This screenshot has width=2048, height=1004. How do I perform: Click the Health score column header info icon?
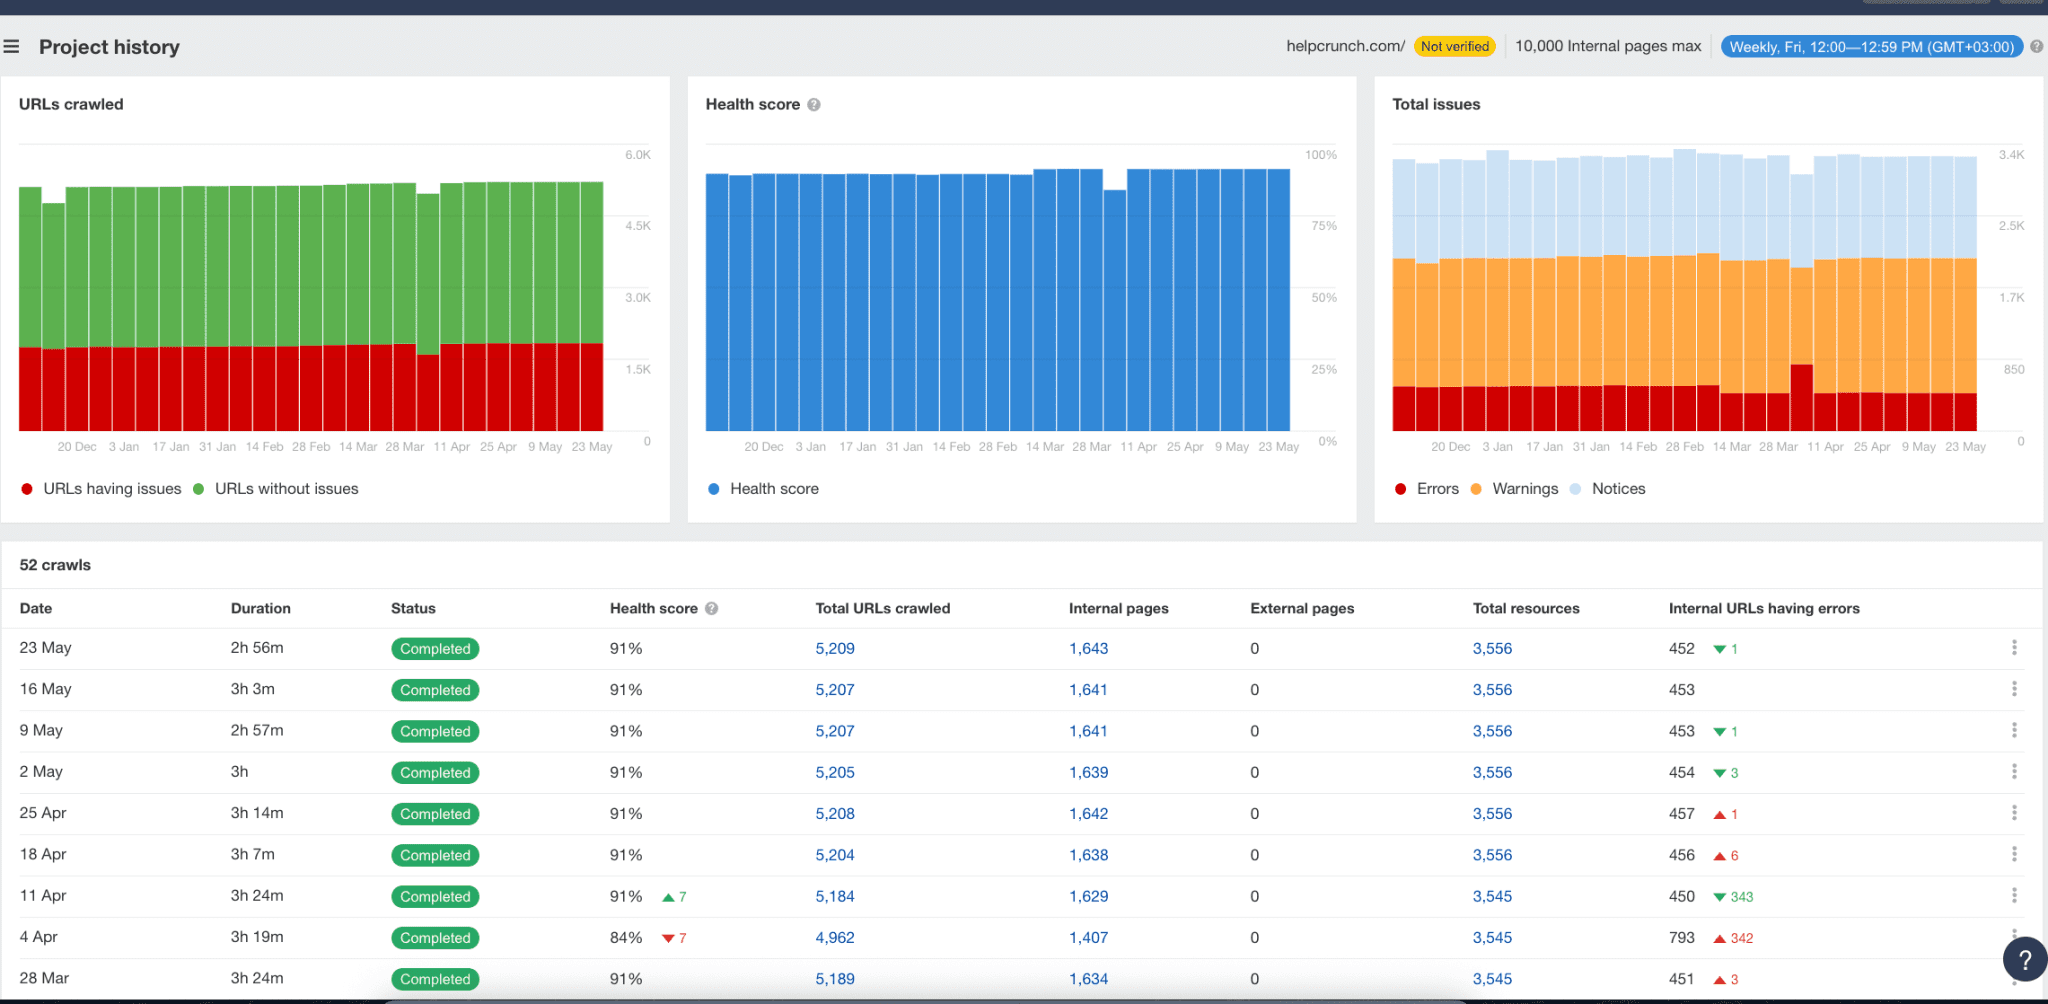point(712,608)
